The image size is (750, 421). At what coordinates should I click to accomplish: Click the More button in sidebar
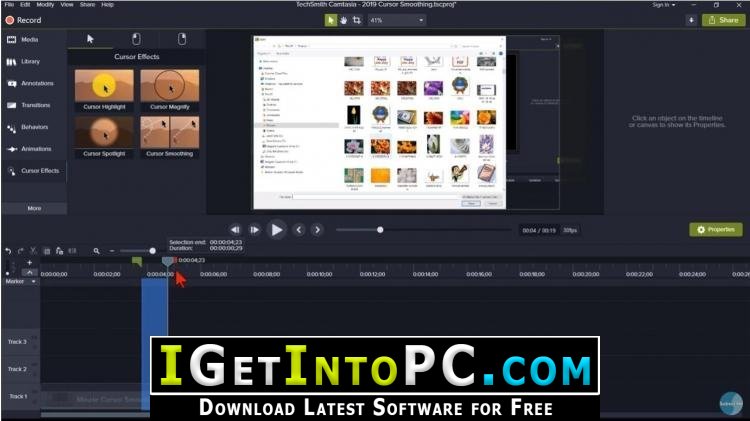pos(34,209)
